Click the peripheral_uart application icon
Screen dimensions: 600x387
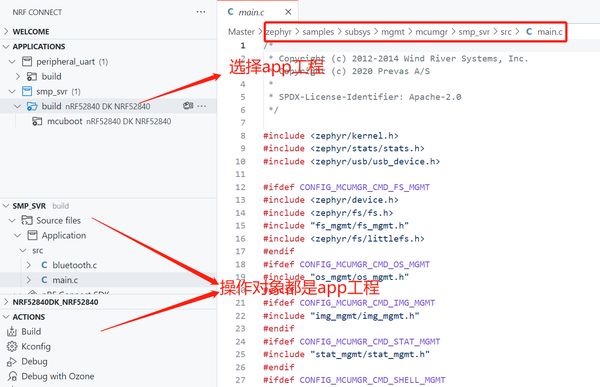pyautogui.click(x=27, y=61)
